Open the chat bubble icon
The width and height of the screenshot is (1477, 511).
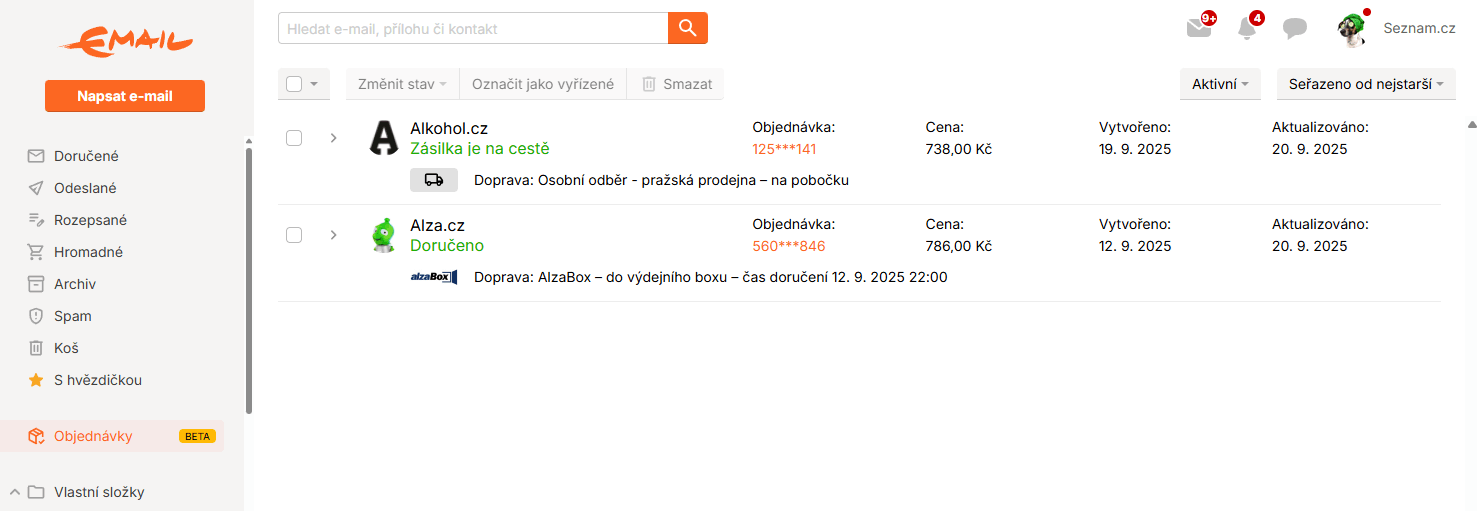[1295, 28]
